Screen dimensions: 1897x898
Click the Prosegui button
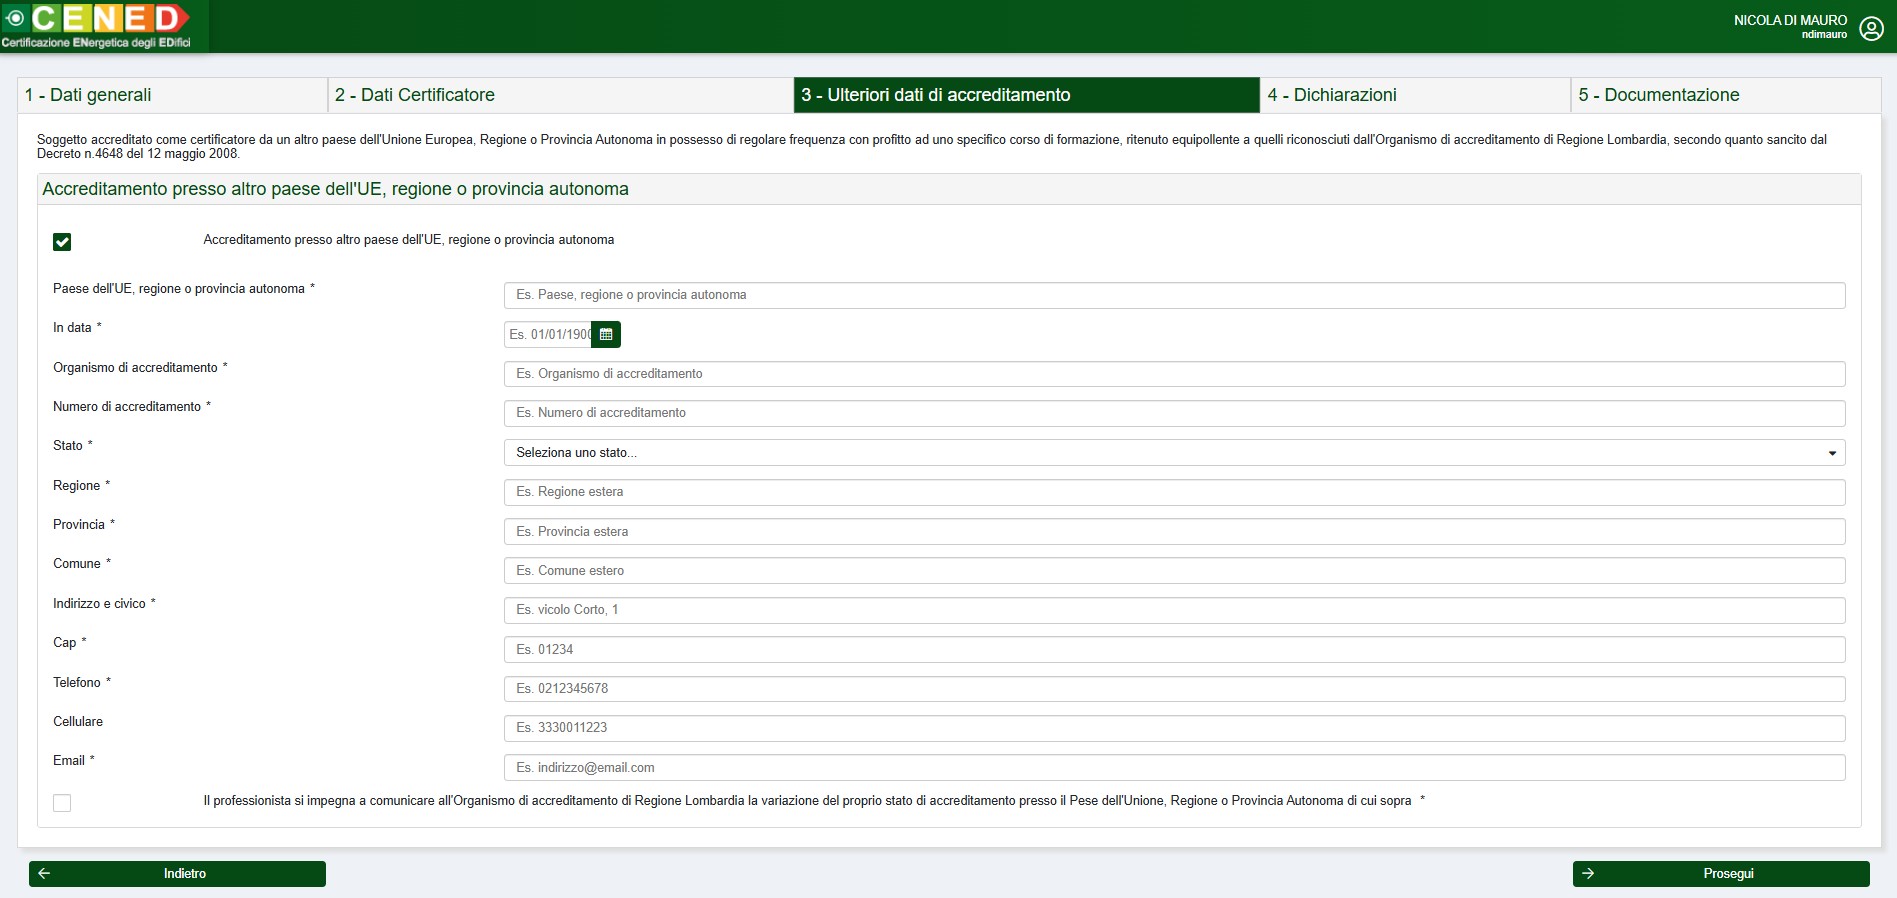(1721, 874)
